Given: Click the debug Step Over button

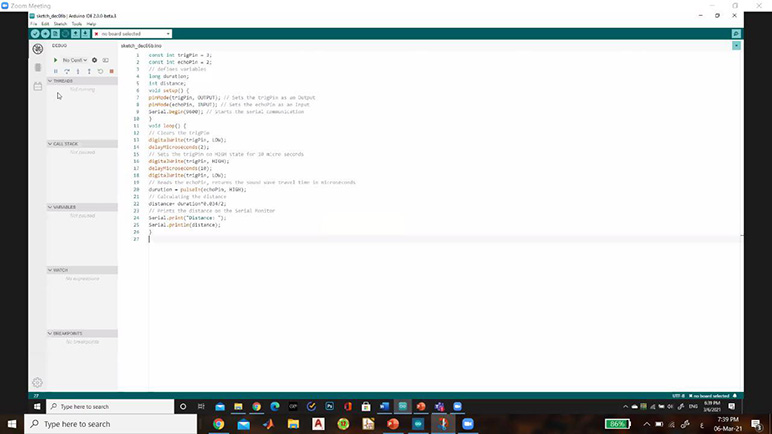Looking at the screenshot, I should point(67,71).
